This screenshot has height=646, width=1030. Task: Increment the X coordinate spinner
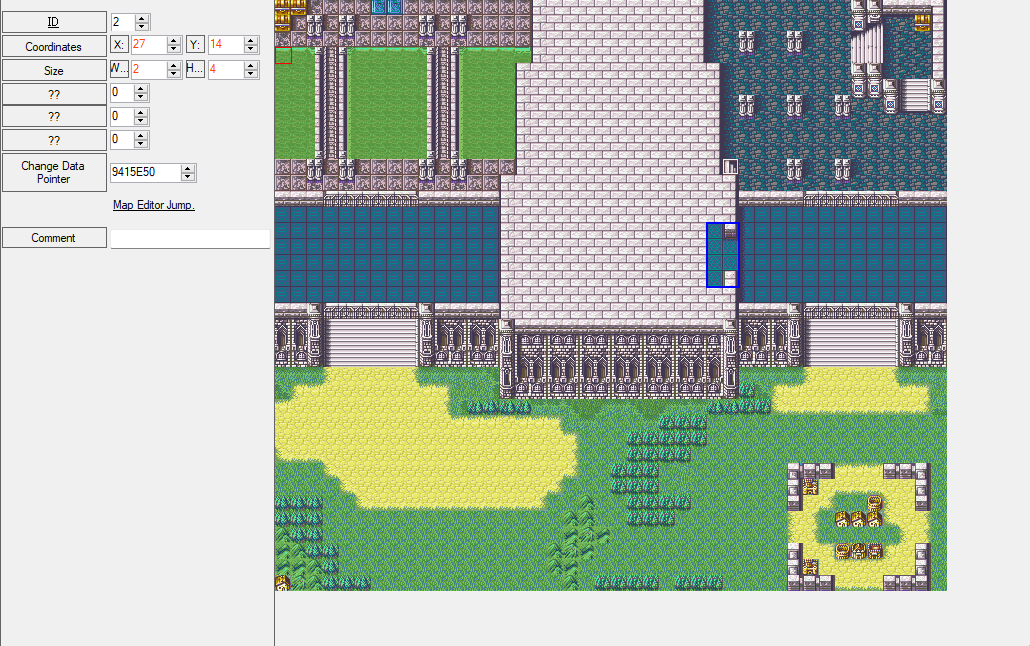click(173, 41)
